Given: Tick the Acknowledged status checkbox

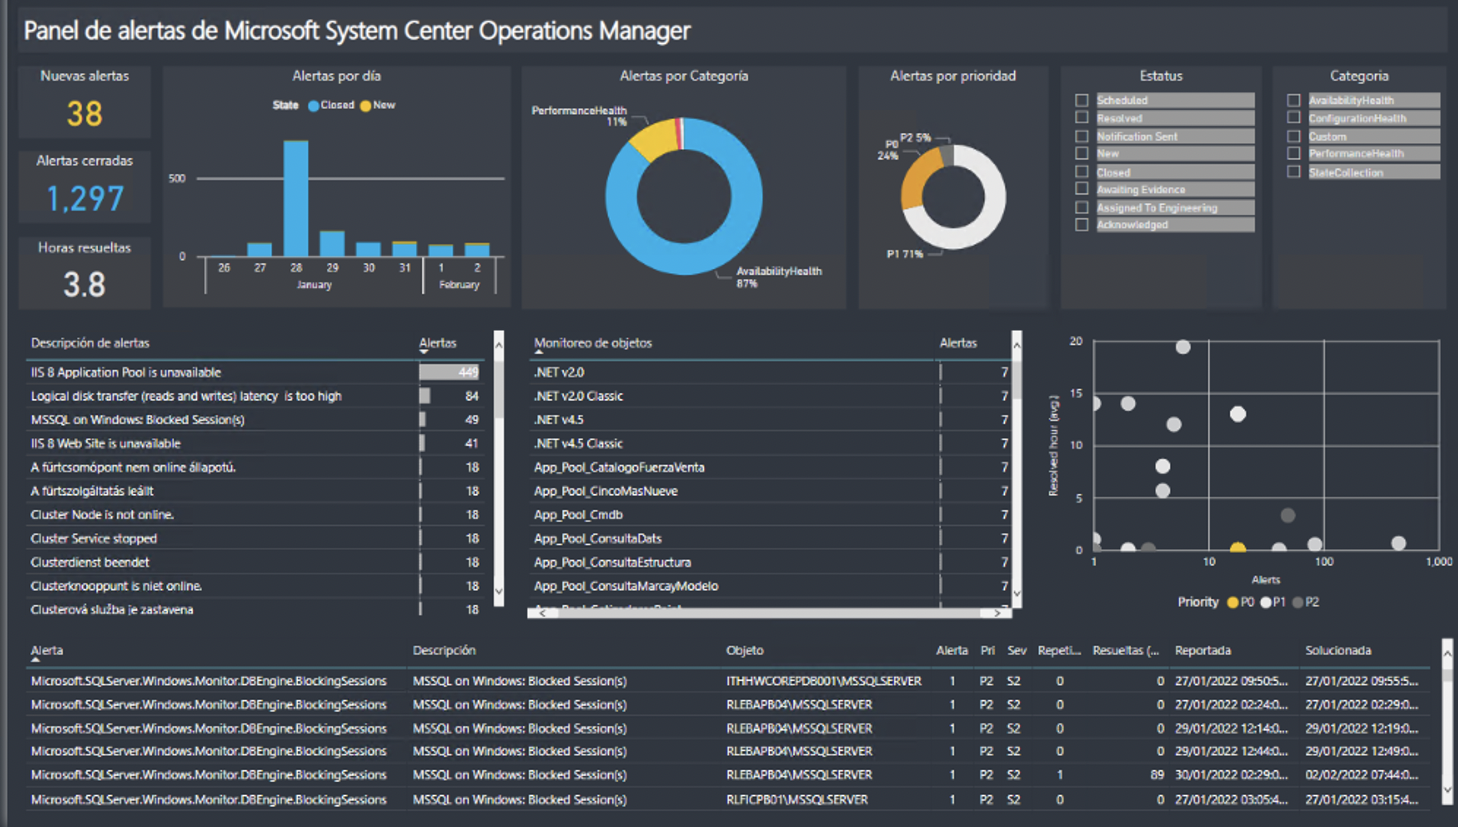Looking at the screenshot, I should (x=1082, y=225).
